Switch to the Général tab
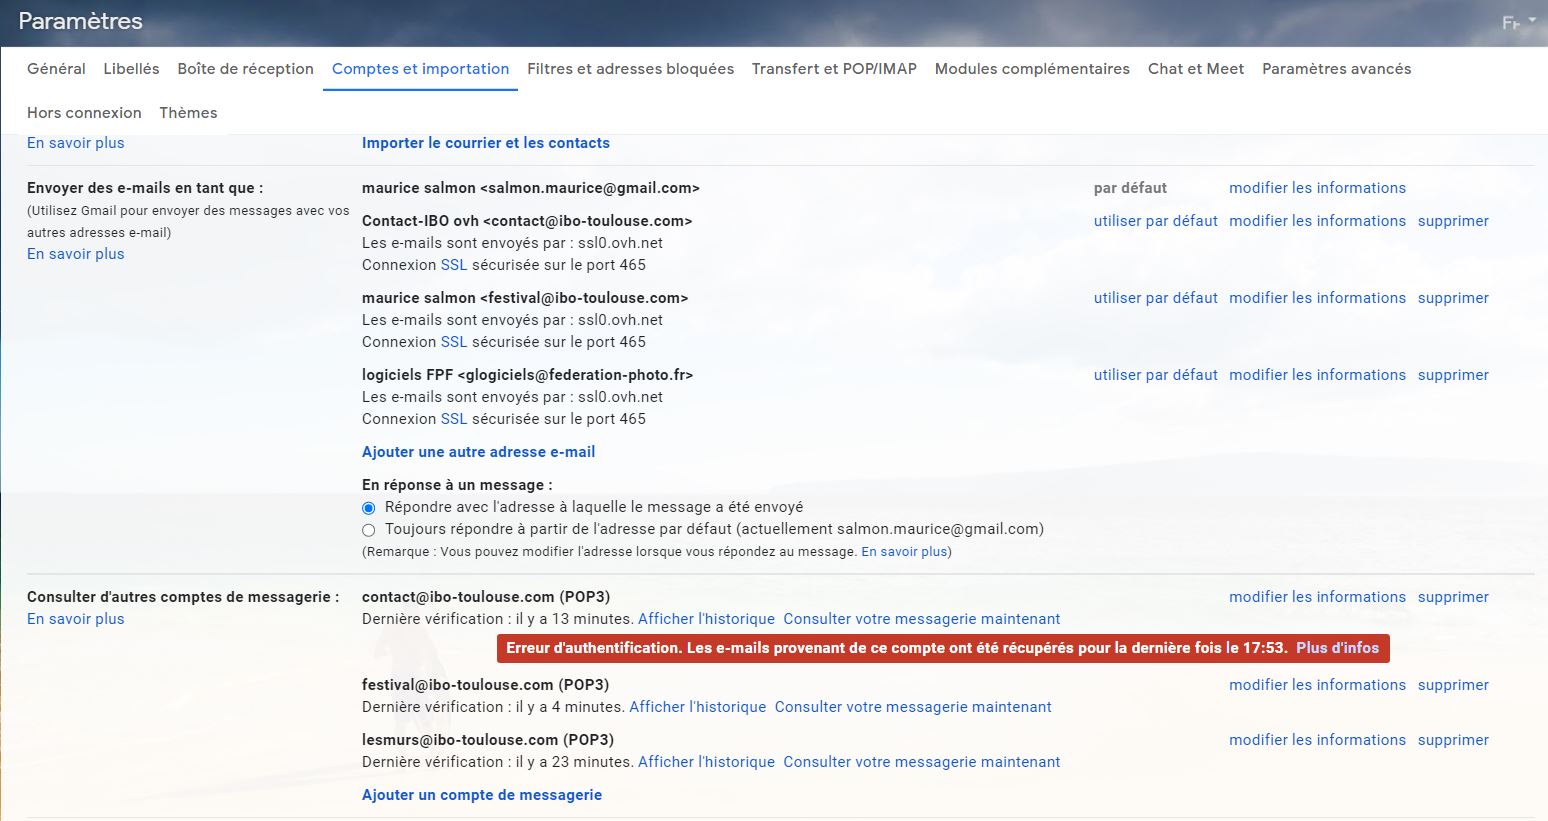The height and width of the screenshot is (821, 1548). click(x=56, y=69)
